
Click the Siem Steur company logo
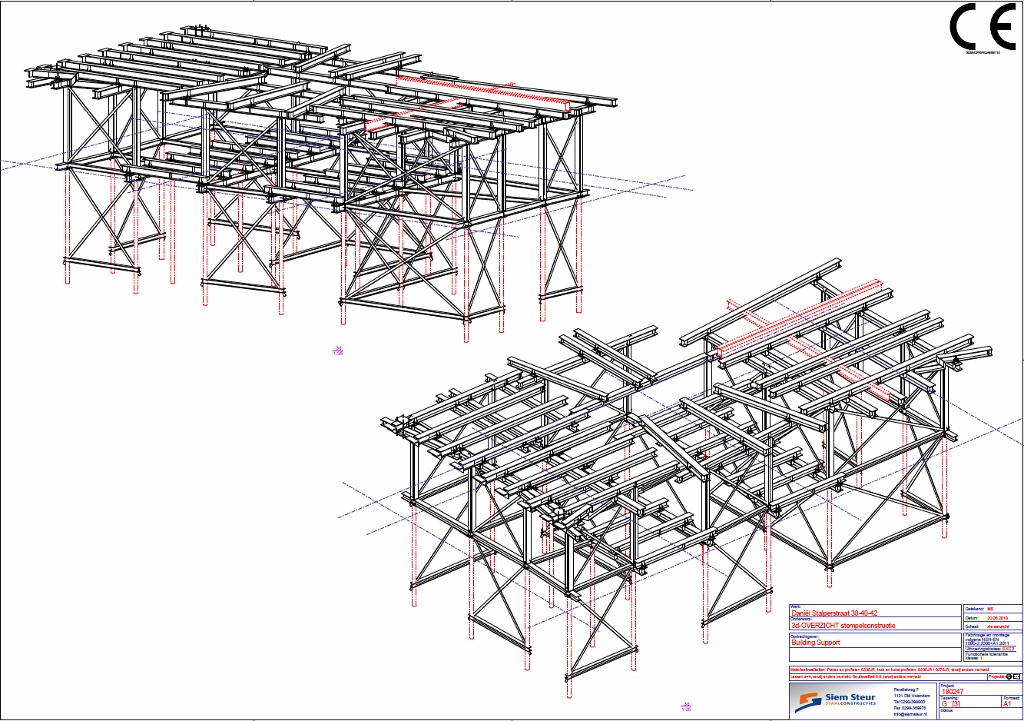835,702
